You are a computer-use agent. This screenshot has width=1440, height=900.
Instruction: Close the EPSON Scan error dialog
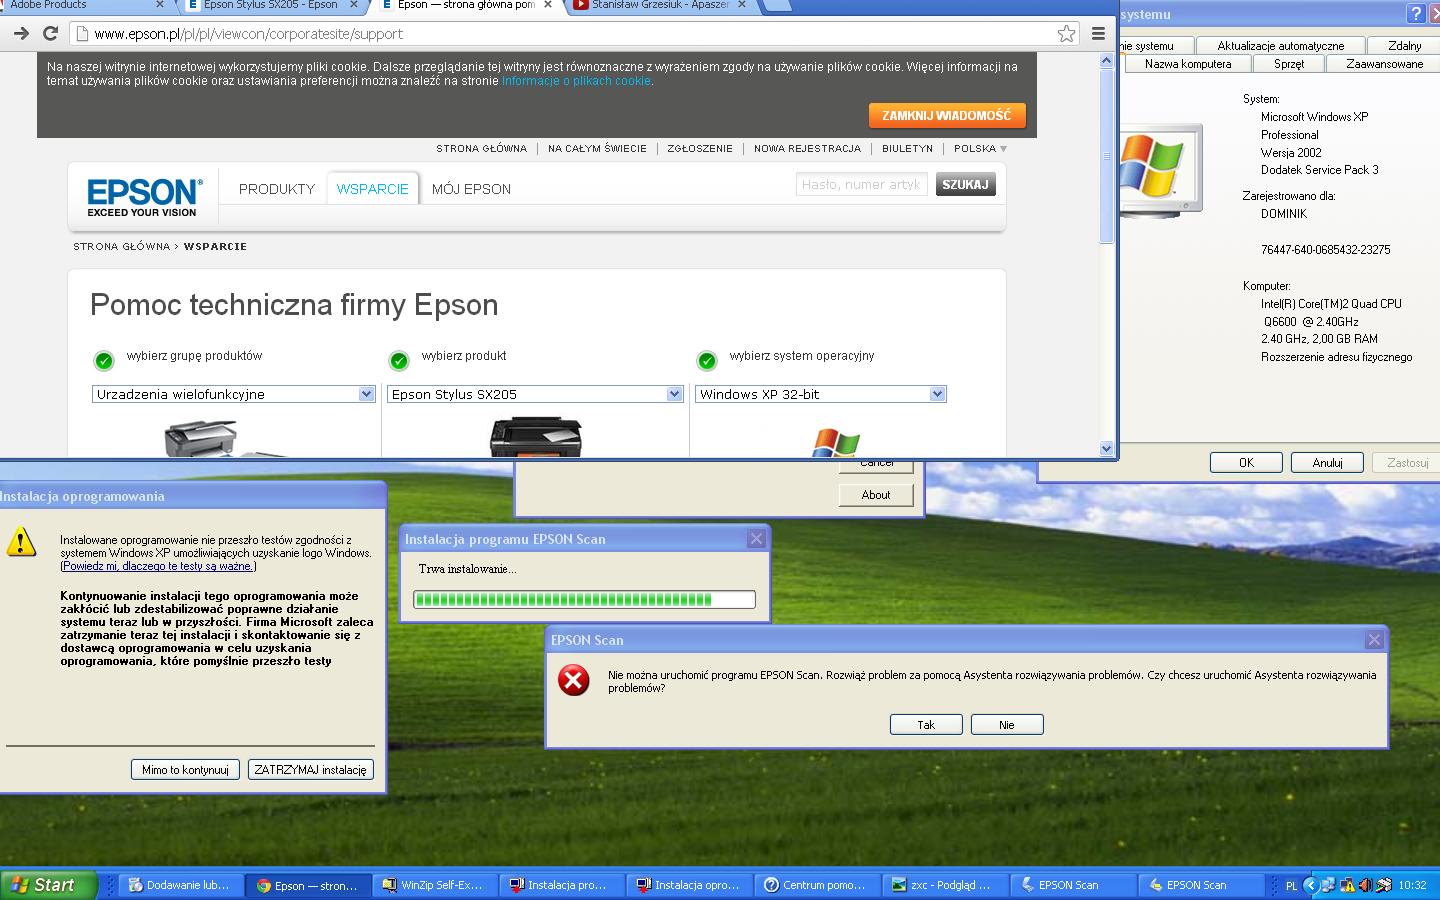coord(1374,640)
